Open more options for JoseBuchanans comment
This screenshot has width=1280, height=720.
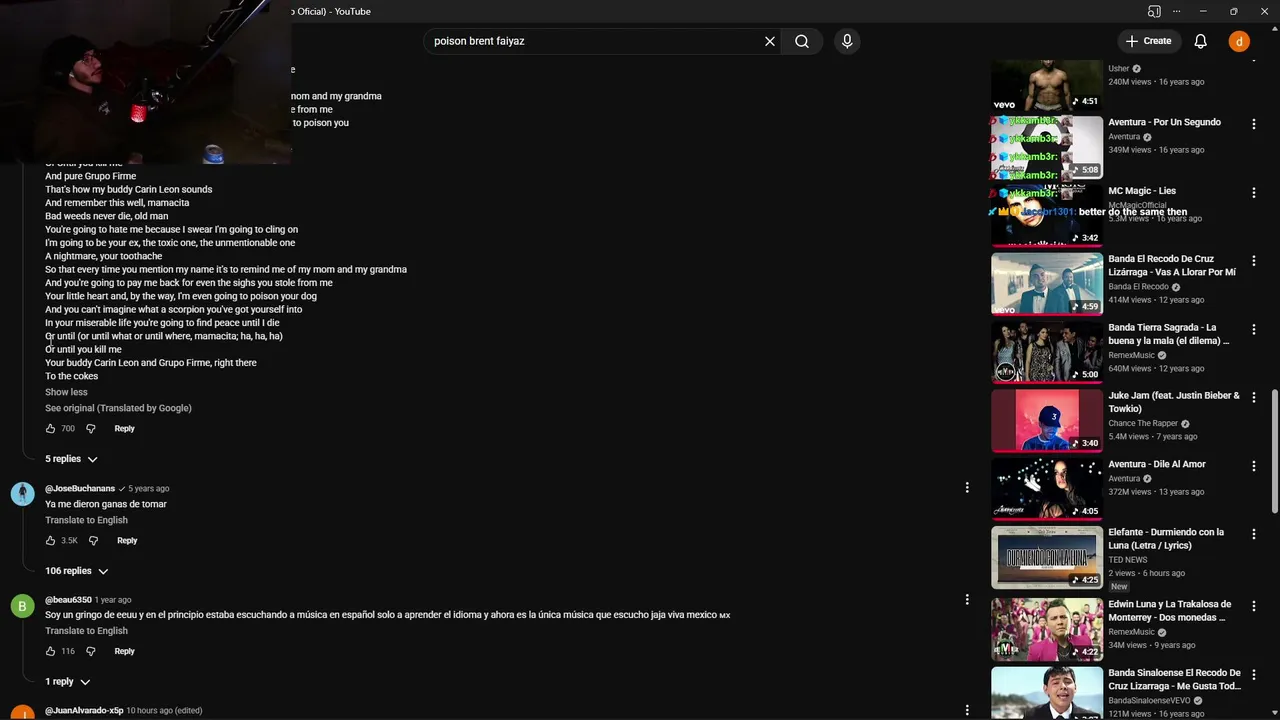point(967,488)
